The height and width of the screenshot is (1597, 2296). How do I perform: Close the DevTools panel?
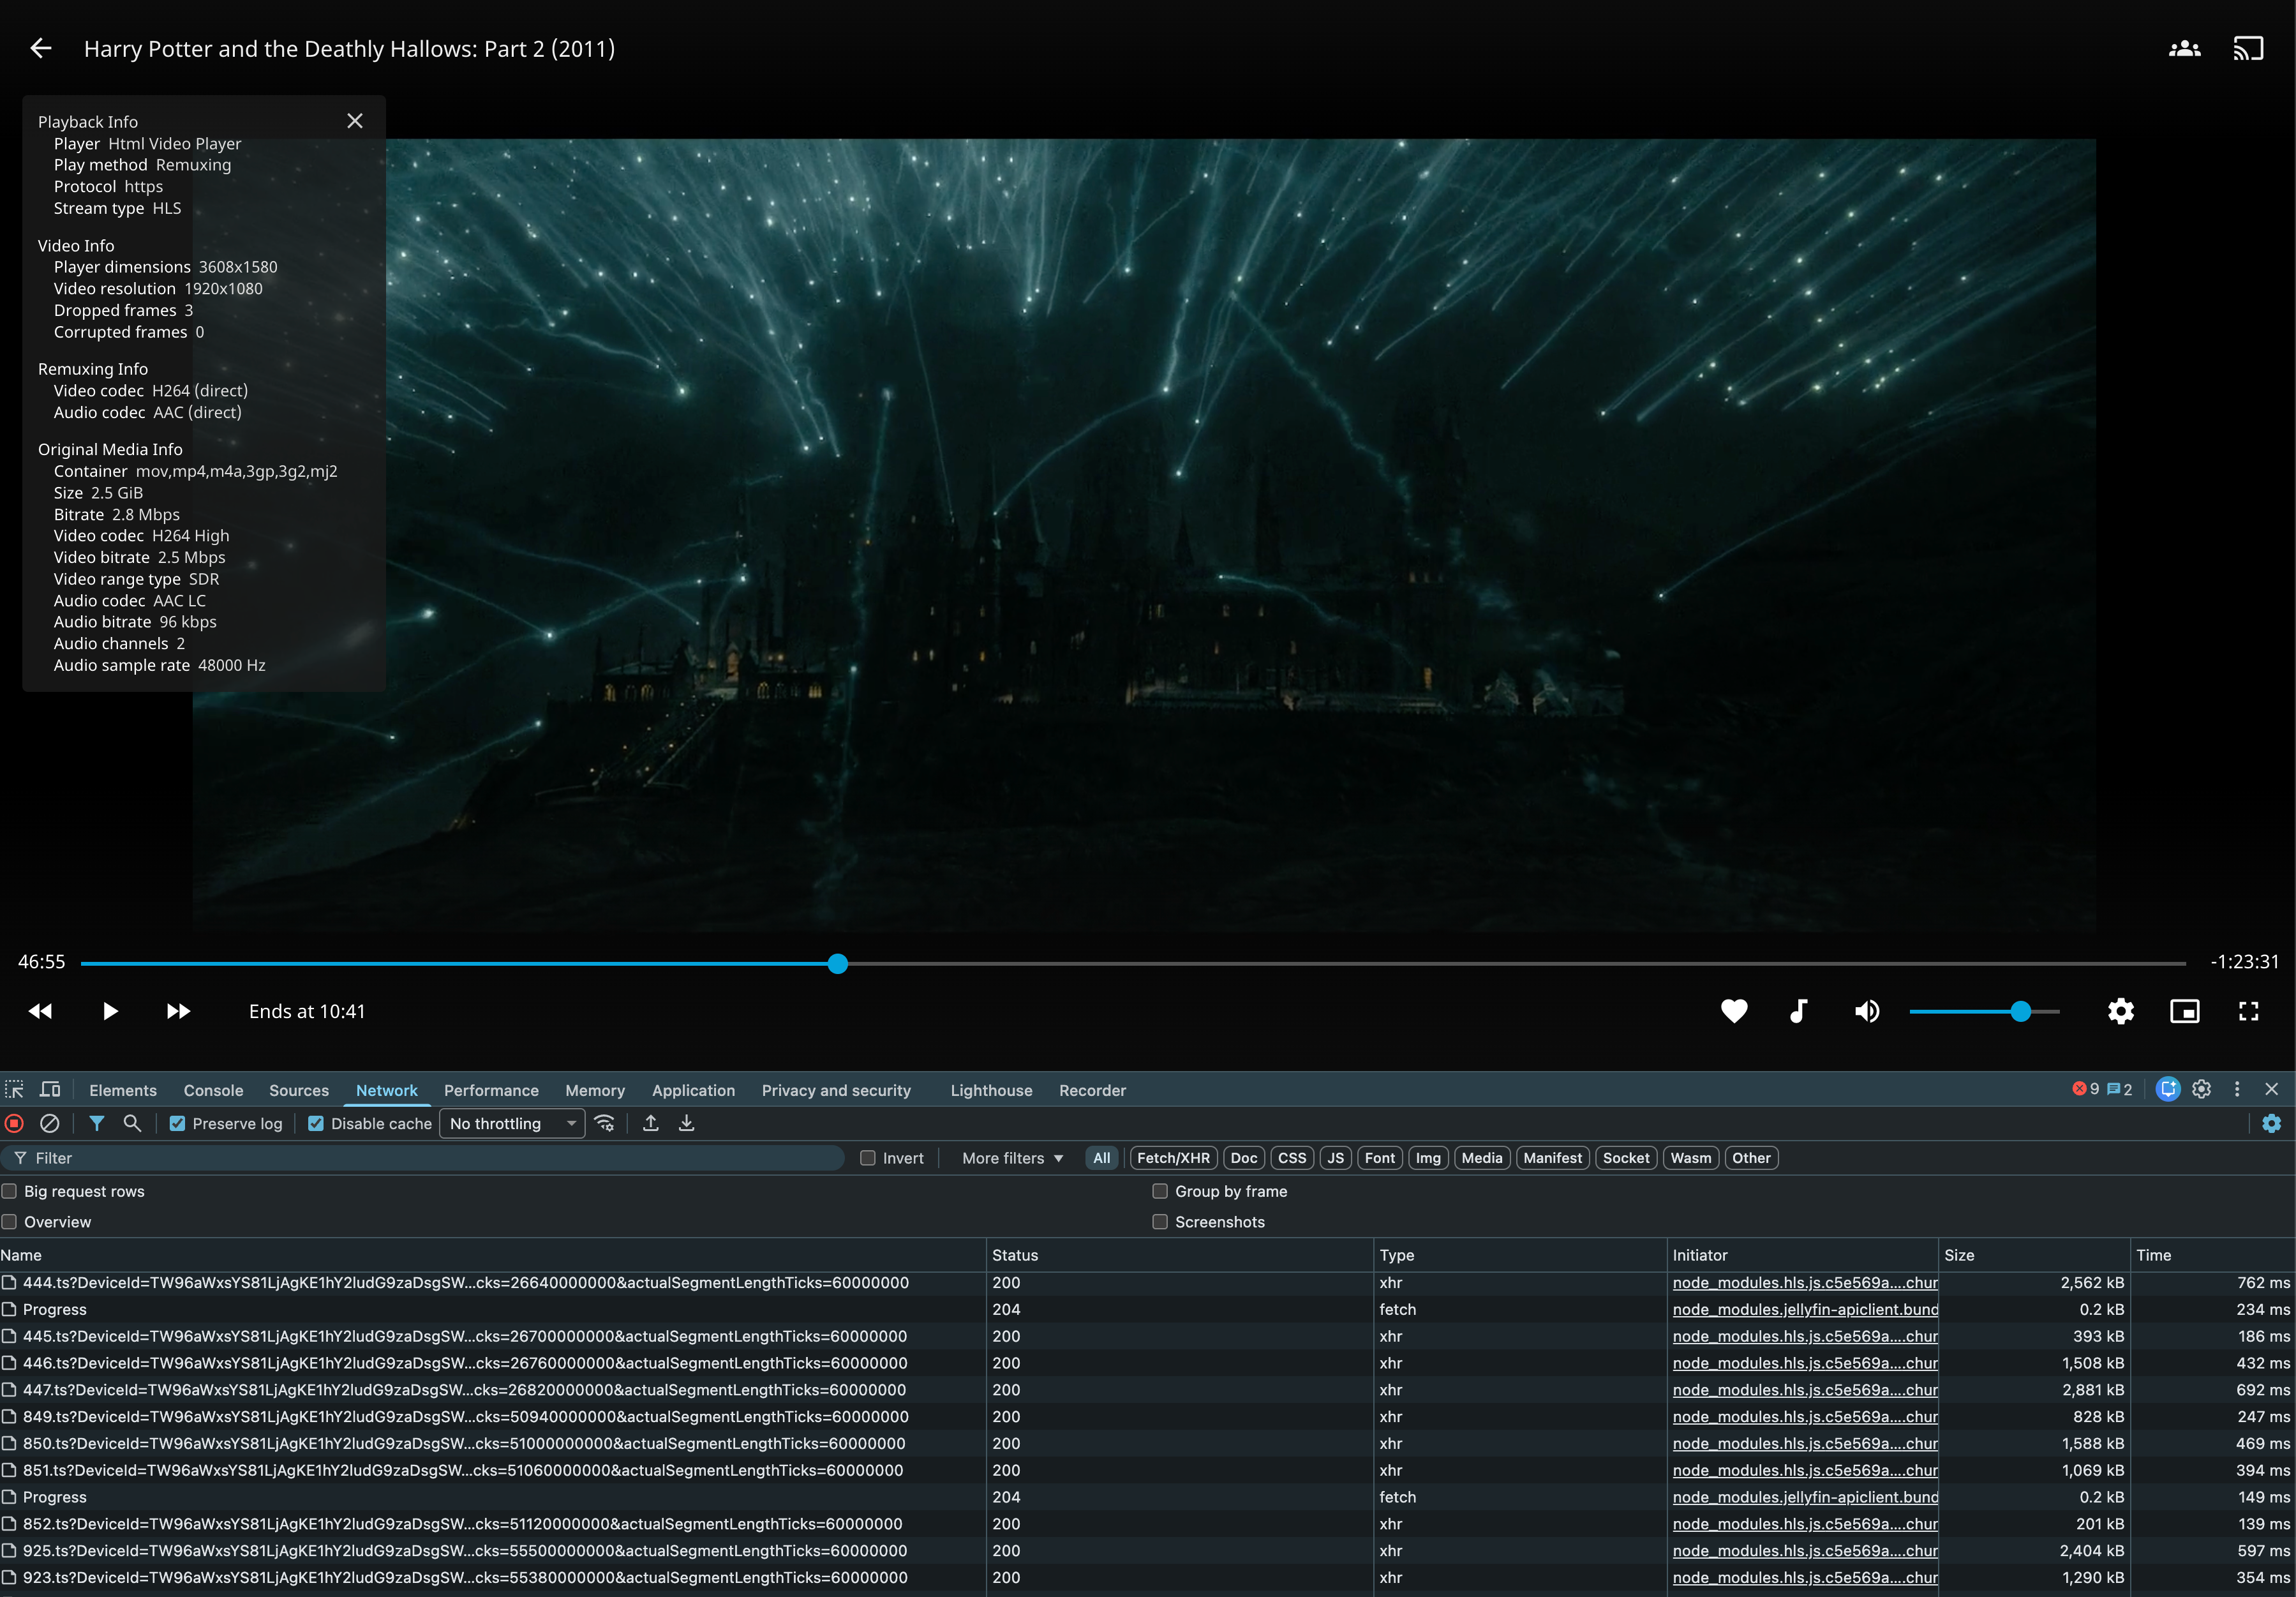2271,1090
